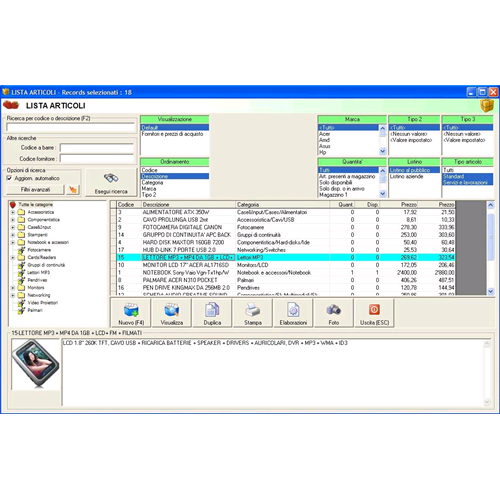The width and height of the screenshot is (500, 500).
Task: Click the Uscita (ESC) exit icon
Action: coord(374,313)
